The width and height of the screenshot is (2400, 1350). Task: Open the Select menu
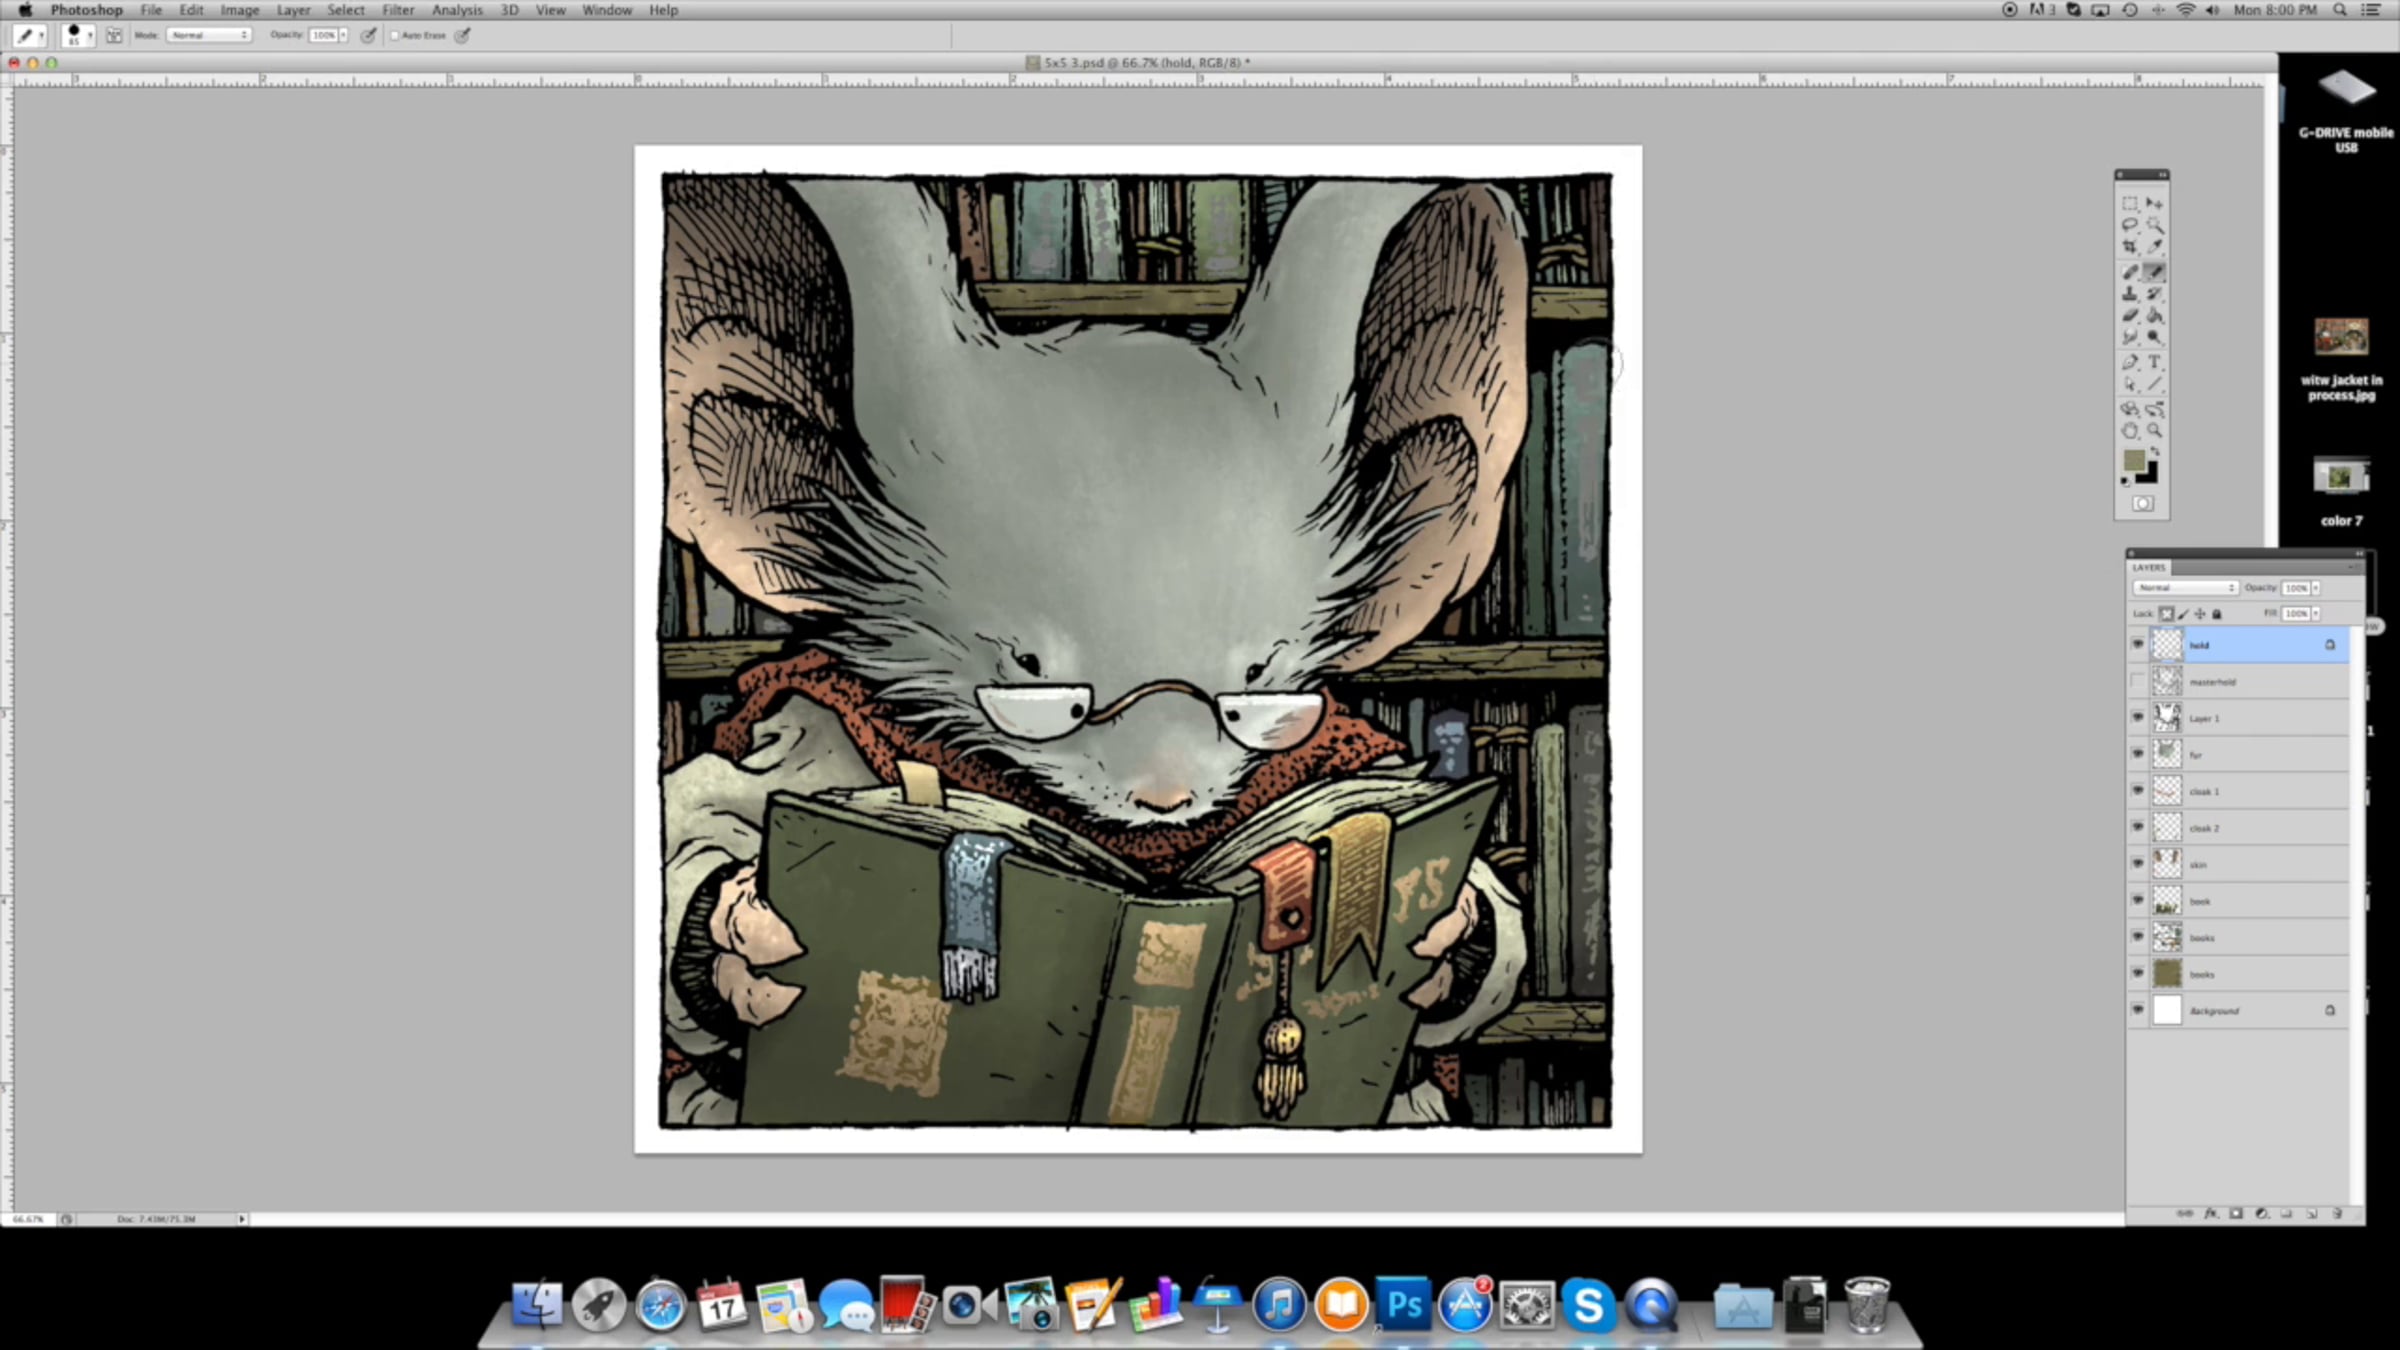[x=346, y=10]
